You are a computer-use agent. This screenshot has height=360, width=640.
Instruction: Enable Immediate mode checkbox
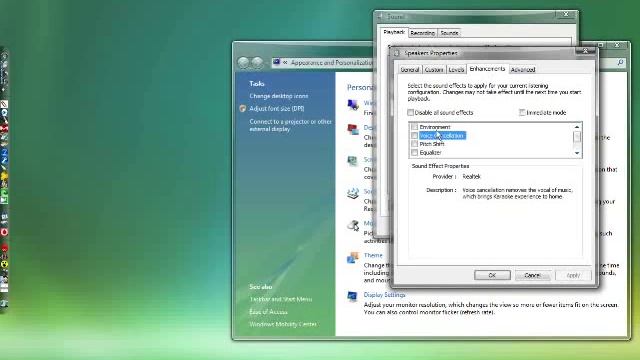coord(522,112)
